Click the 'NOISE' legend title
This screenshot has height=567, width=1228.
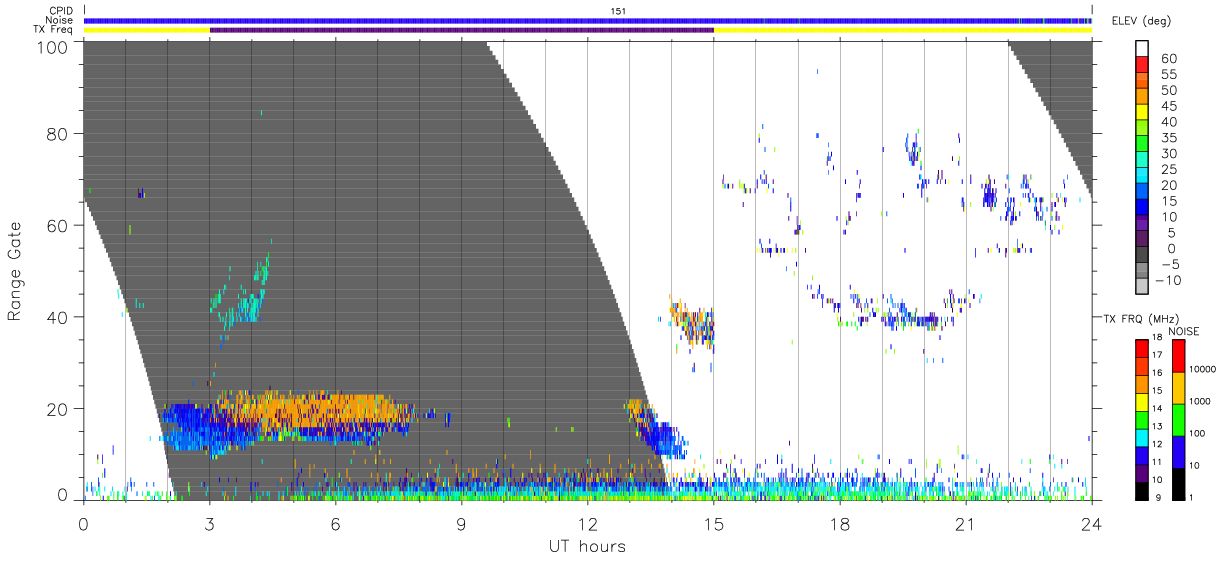[1184, 330]
